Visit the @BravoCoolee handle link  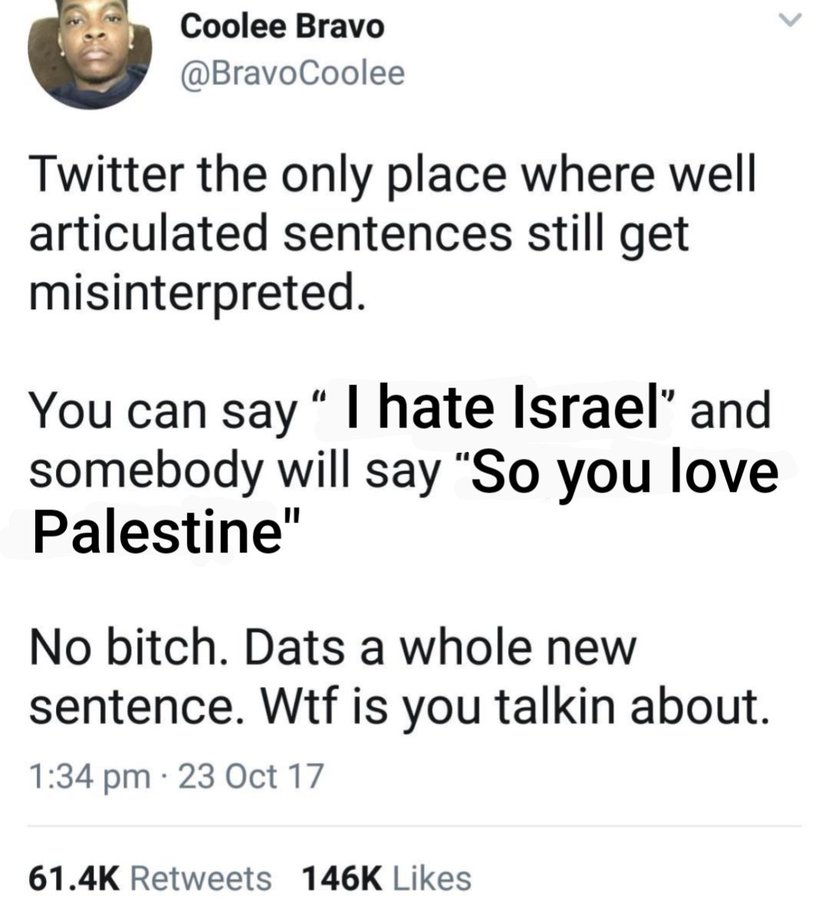point(292,73)
